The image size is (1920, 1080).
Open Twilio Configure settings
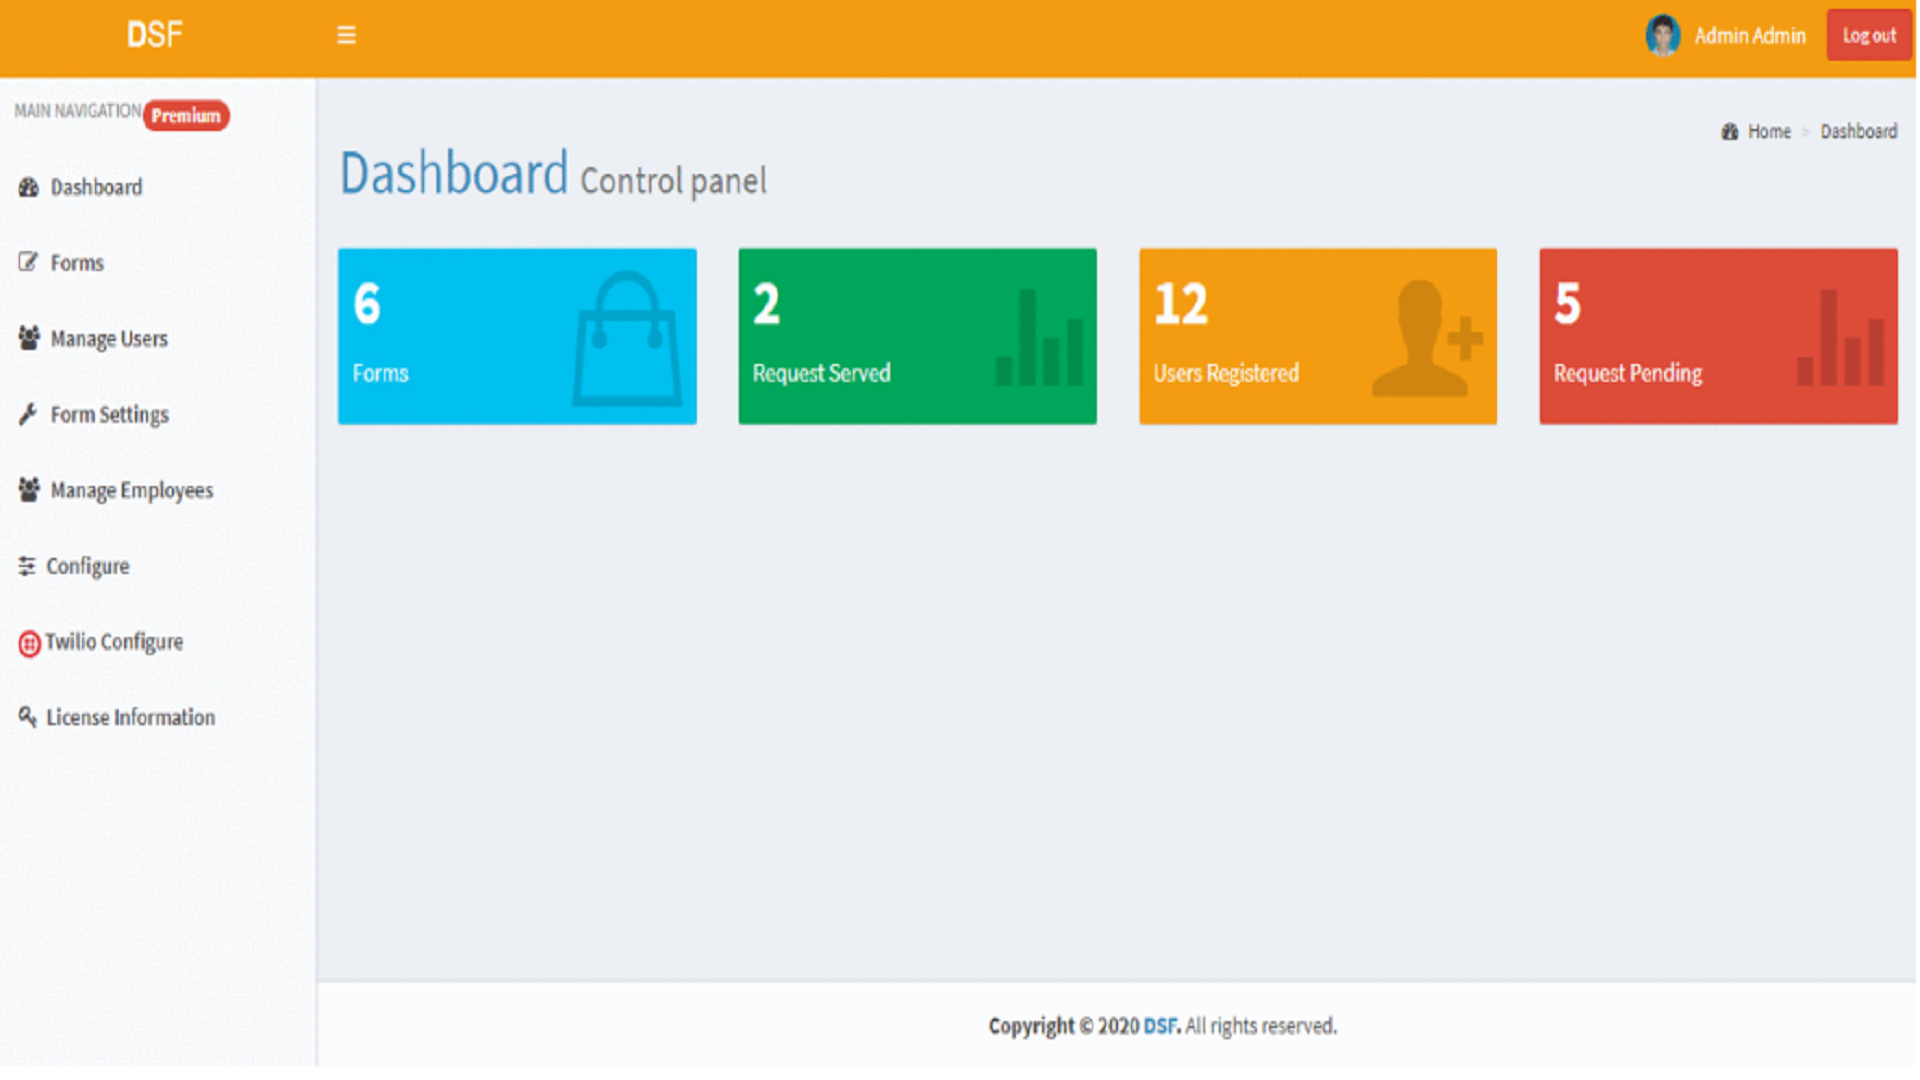[114, 642]
